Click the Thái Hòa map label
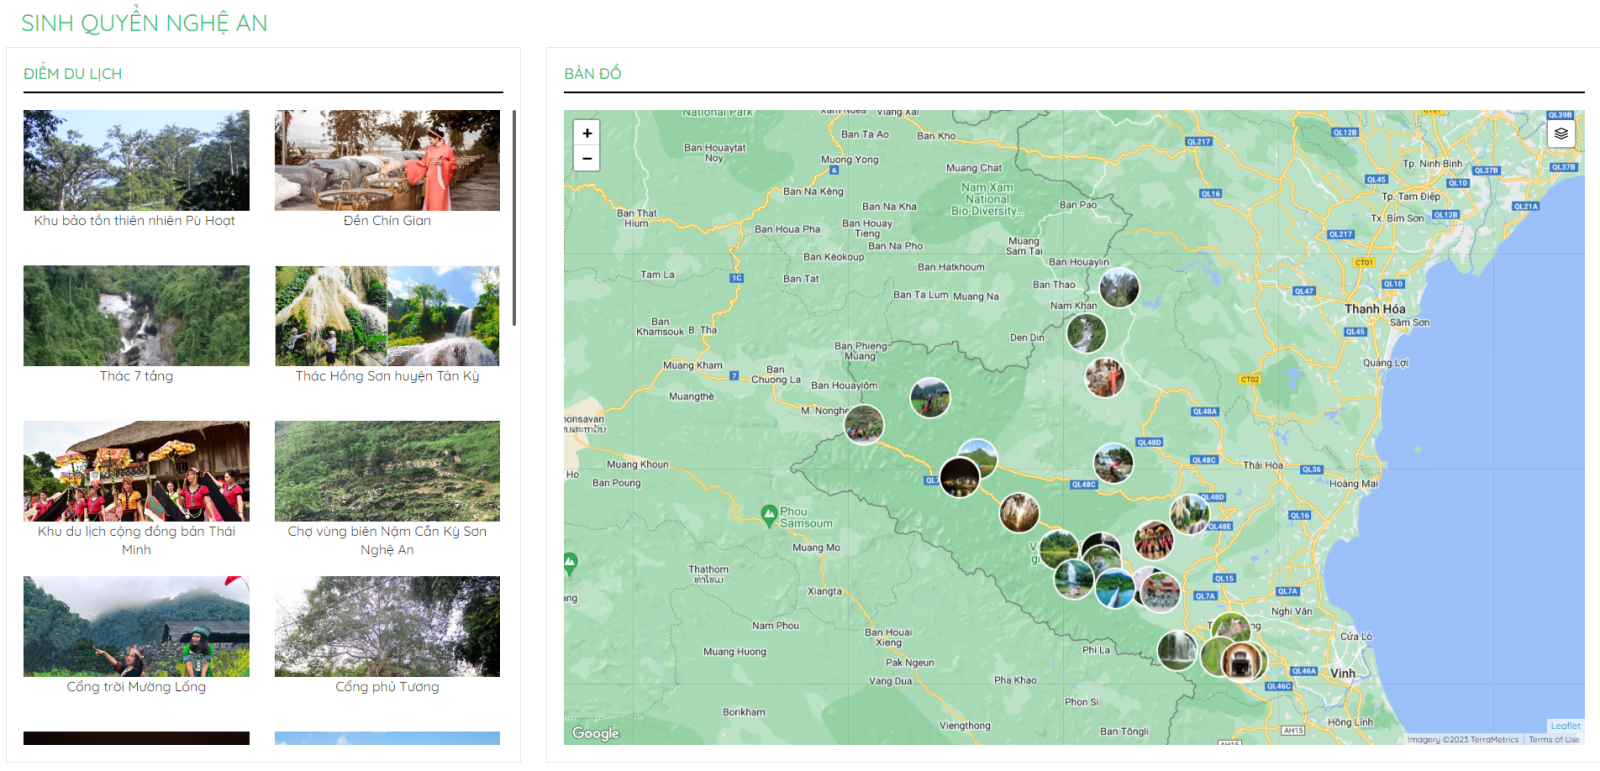The height and width of the screenshot is (771, 1600). (x=1263, y=465)
